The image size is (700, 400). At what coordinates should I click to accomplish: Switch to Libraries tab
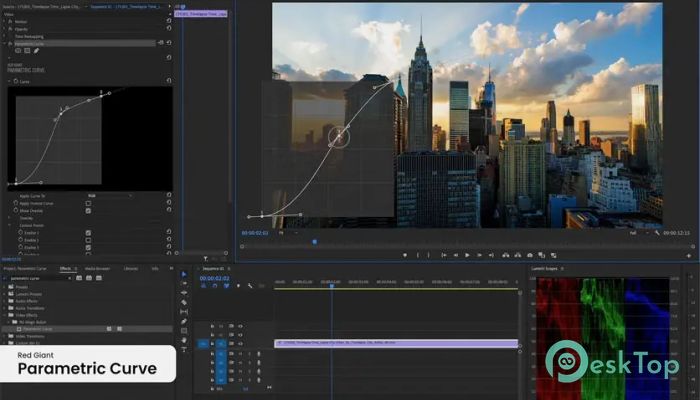click(131, 268)
